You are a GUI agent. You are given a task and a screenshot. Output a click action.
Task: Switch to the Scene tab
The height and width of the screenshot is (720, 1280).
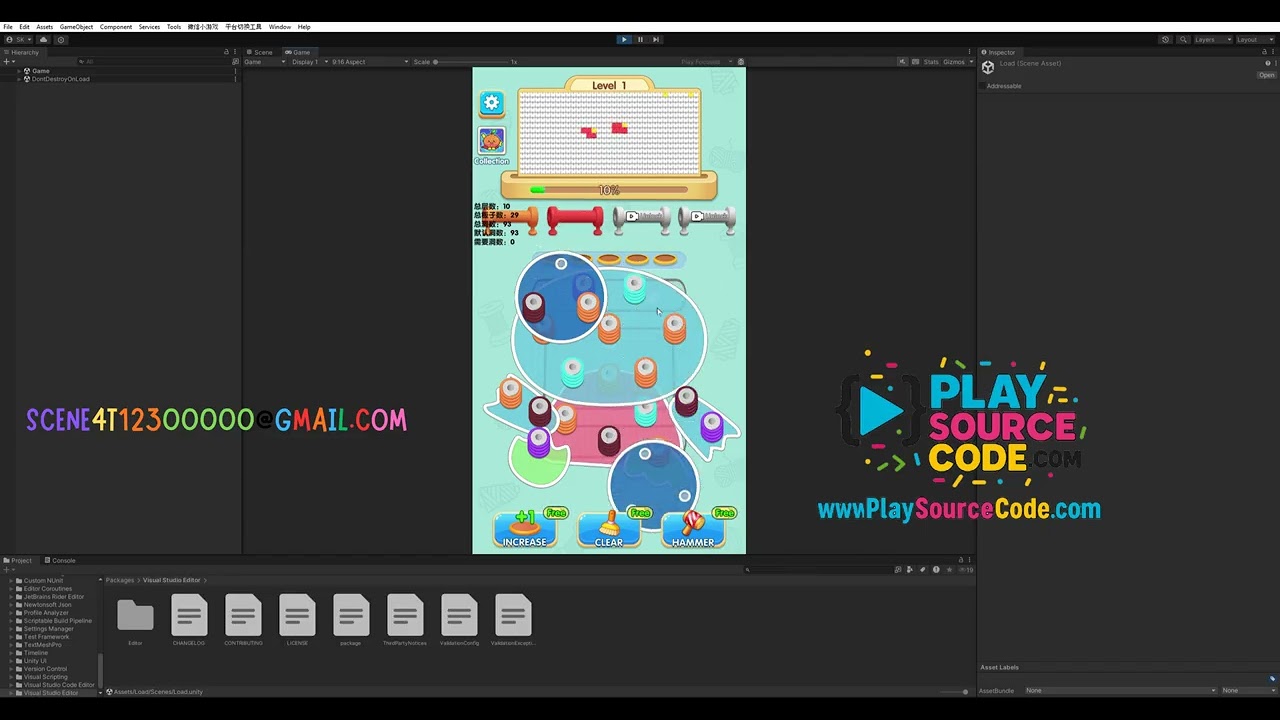[262, 52]
